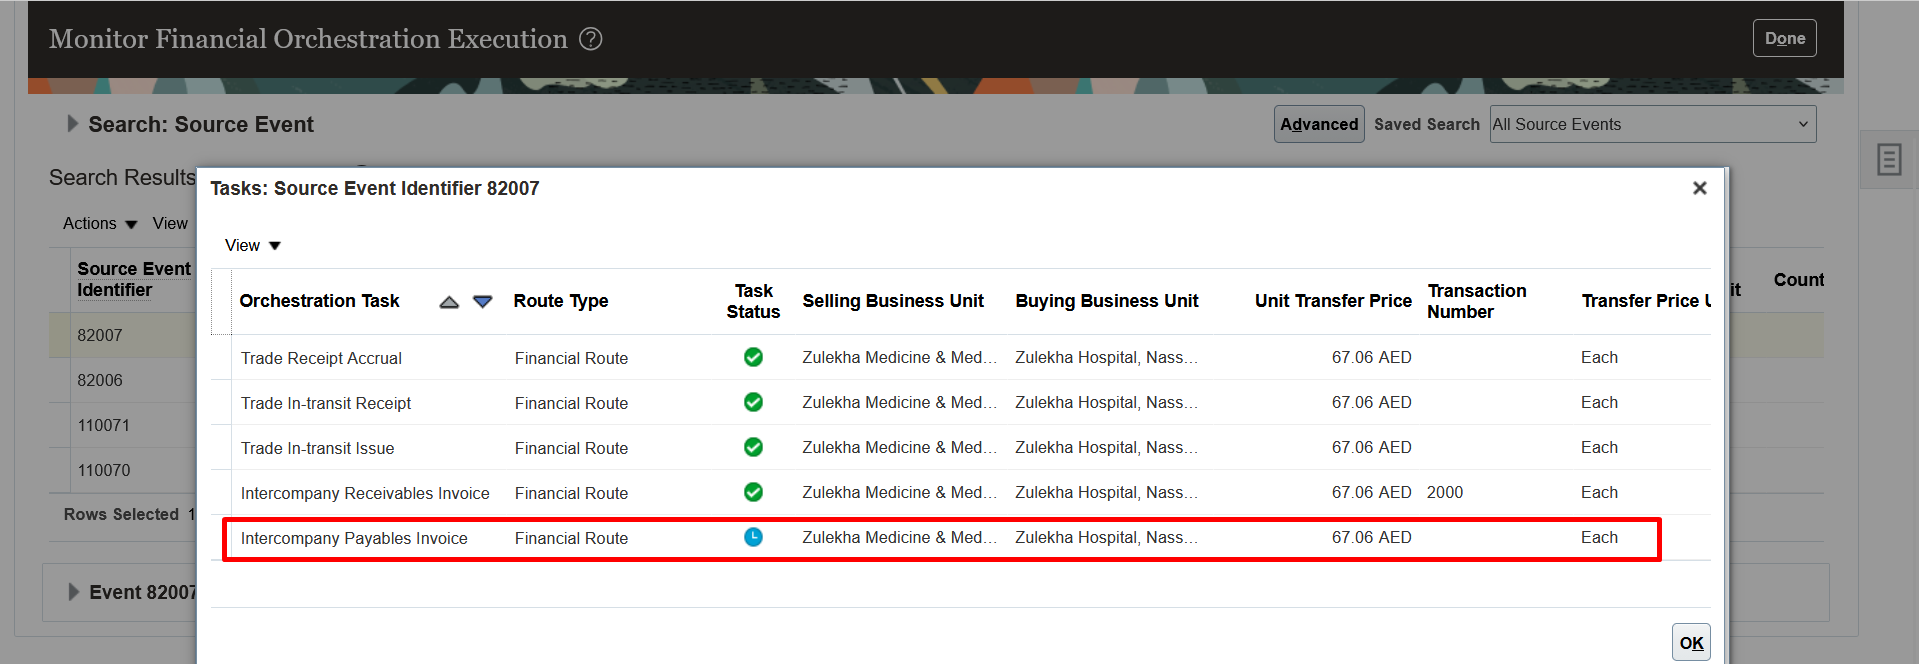Viewport: 1919px width, 664px height.
Task: Select the Trade In-transit Issue row
Action: coord(960,448)
